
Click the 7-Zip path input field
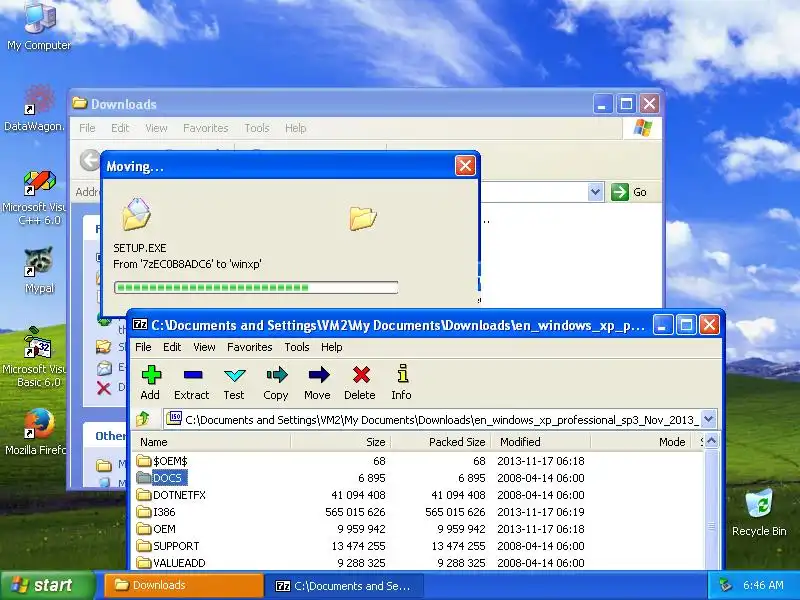pyautogui.click(x=432, y=419)
